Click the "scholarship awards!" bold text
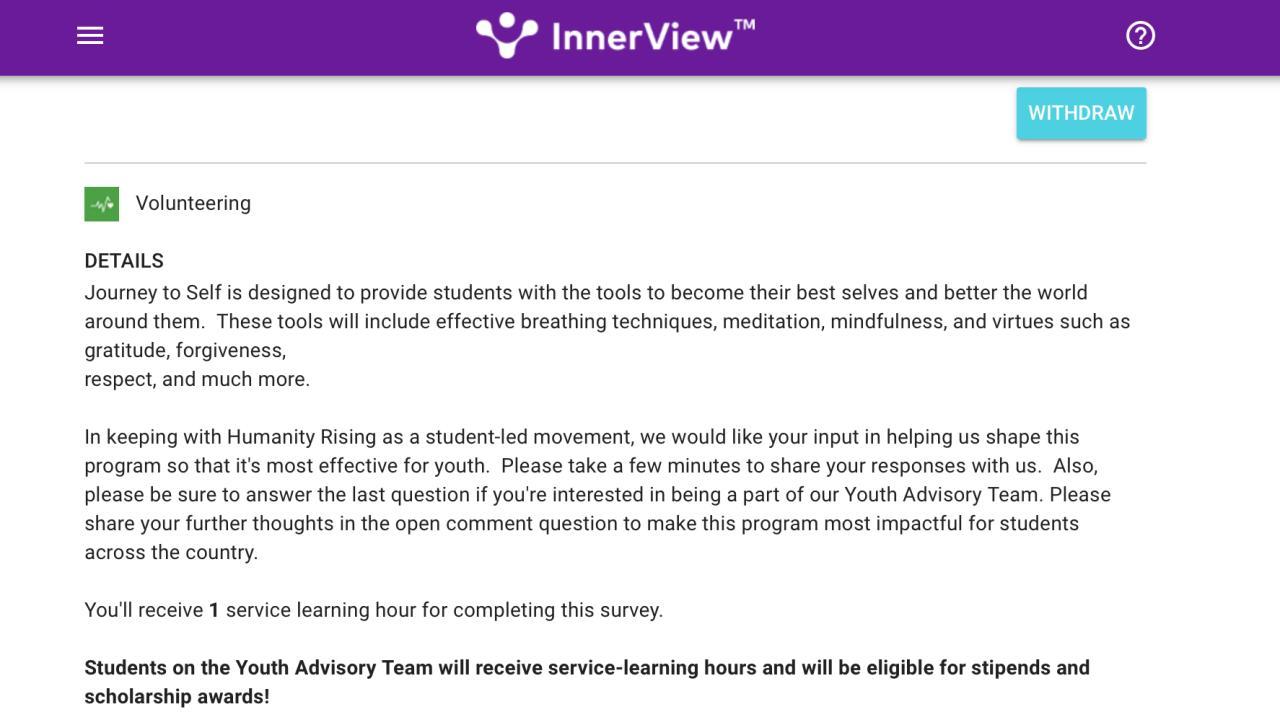Screen dimensions: 1280x725 176,697
